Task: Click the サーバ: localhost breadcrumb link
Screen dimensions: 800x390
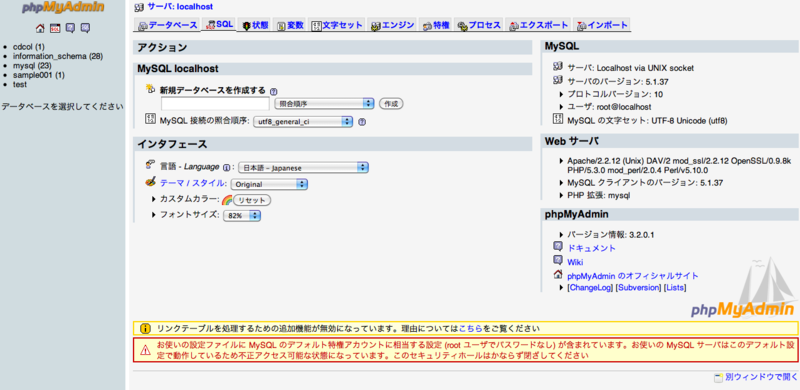Action: (180, 7)
